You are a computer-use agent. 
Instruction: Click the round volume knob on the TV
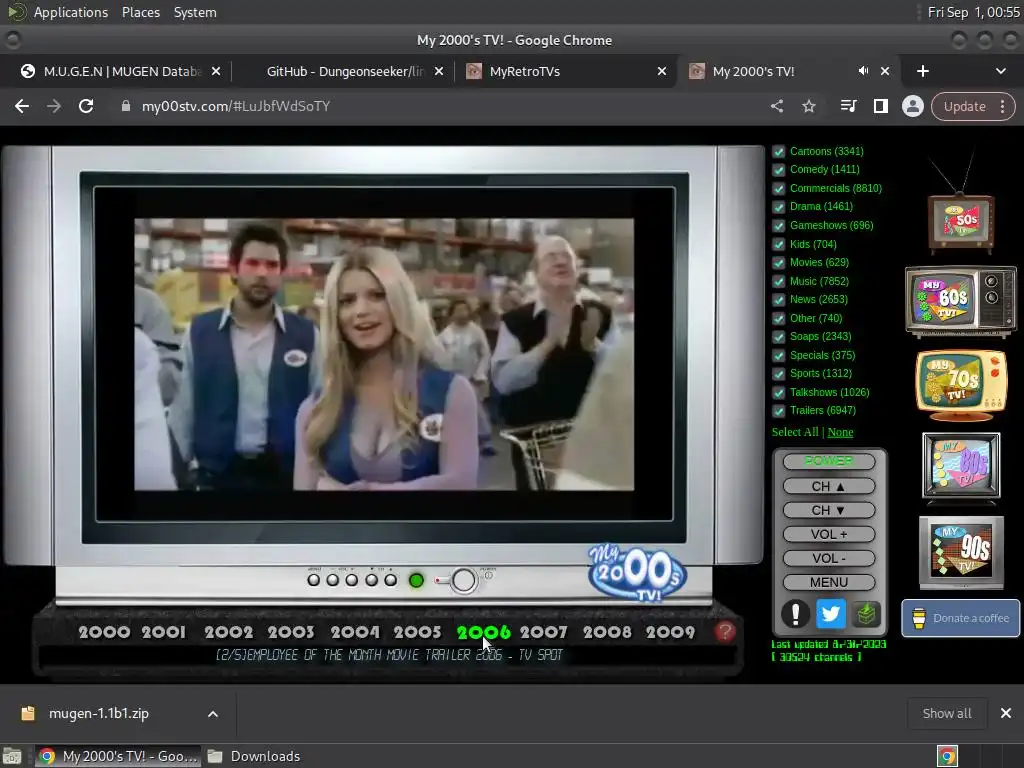pyautogui.click(x=463, y=580)
